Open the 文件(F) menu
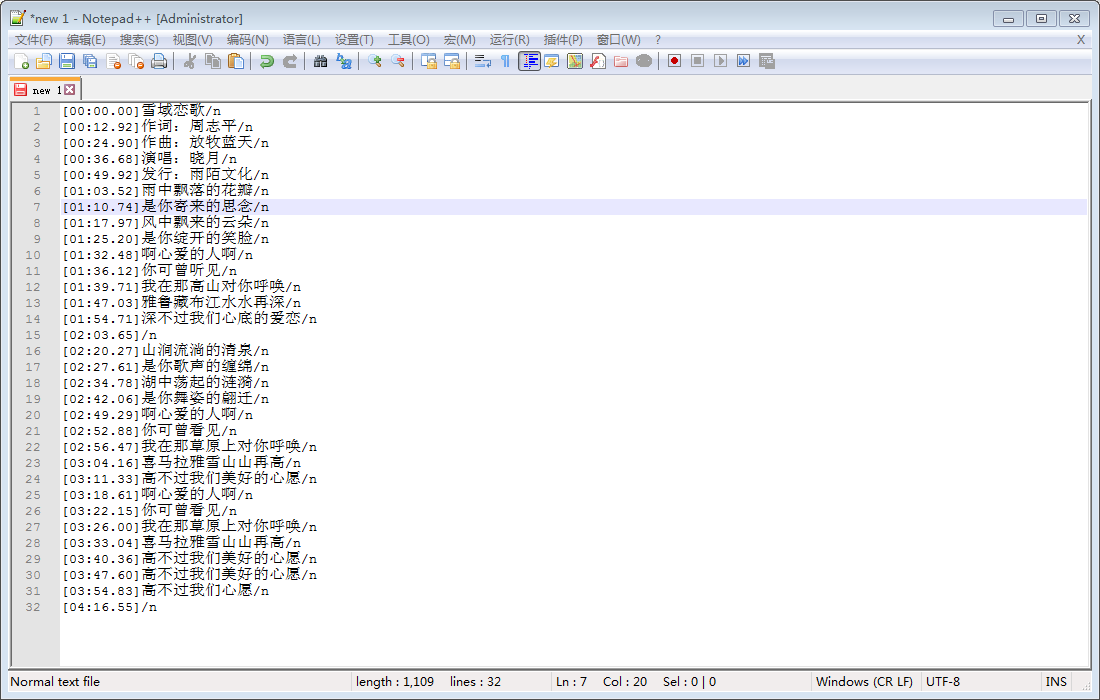1100x700 pixels. [x=34, y=40]
